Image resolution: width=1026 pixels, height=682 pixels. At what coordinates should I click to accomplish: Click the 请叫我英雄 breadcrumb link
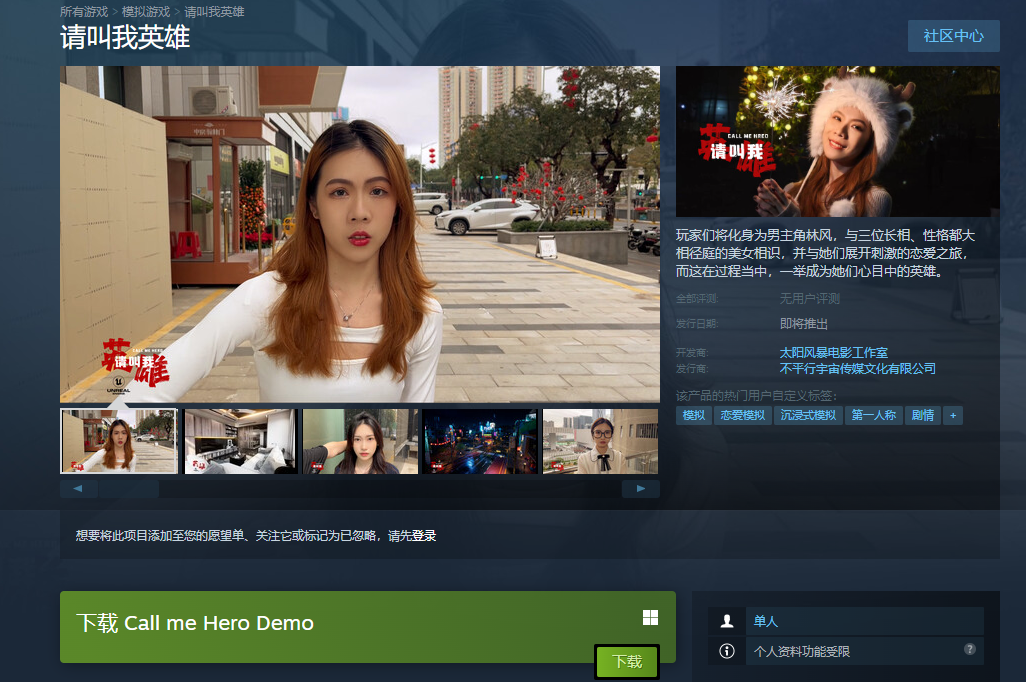click(x=214, y=12)
